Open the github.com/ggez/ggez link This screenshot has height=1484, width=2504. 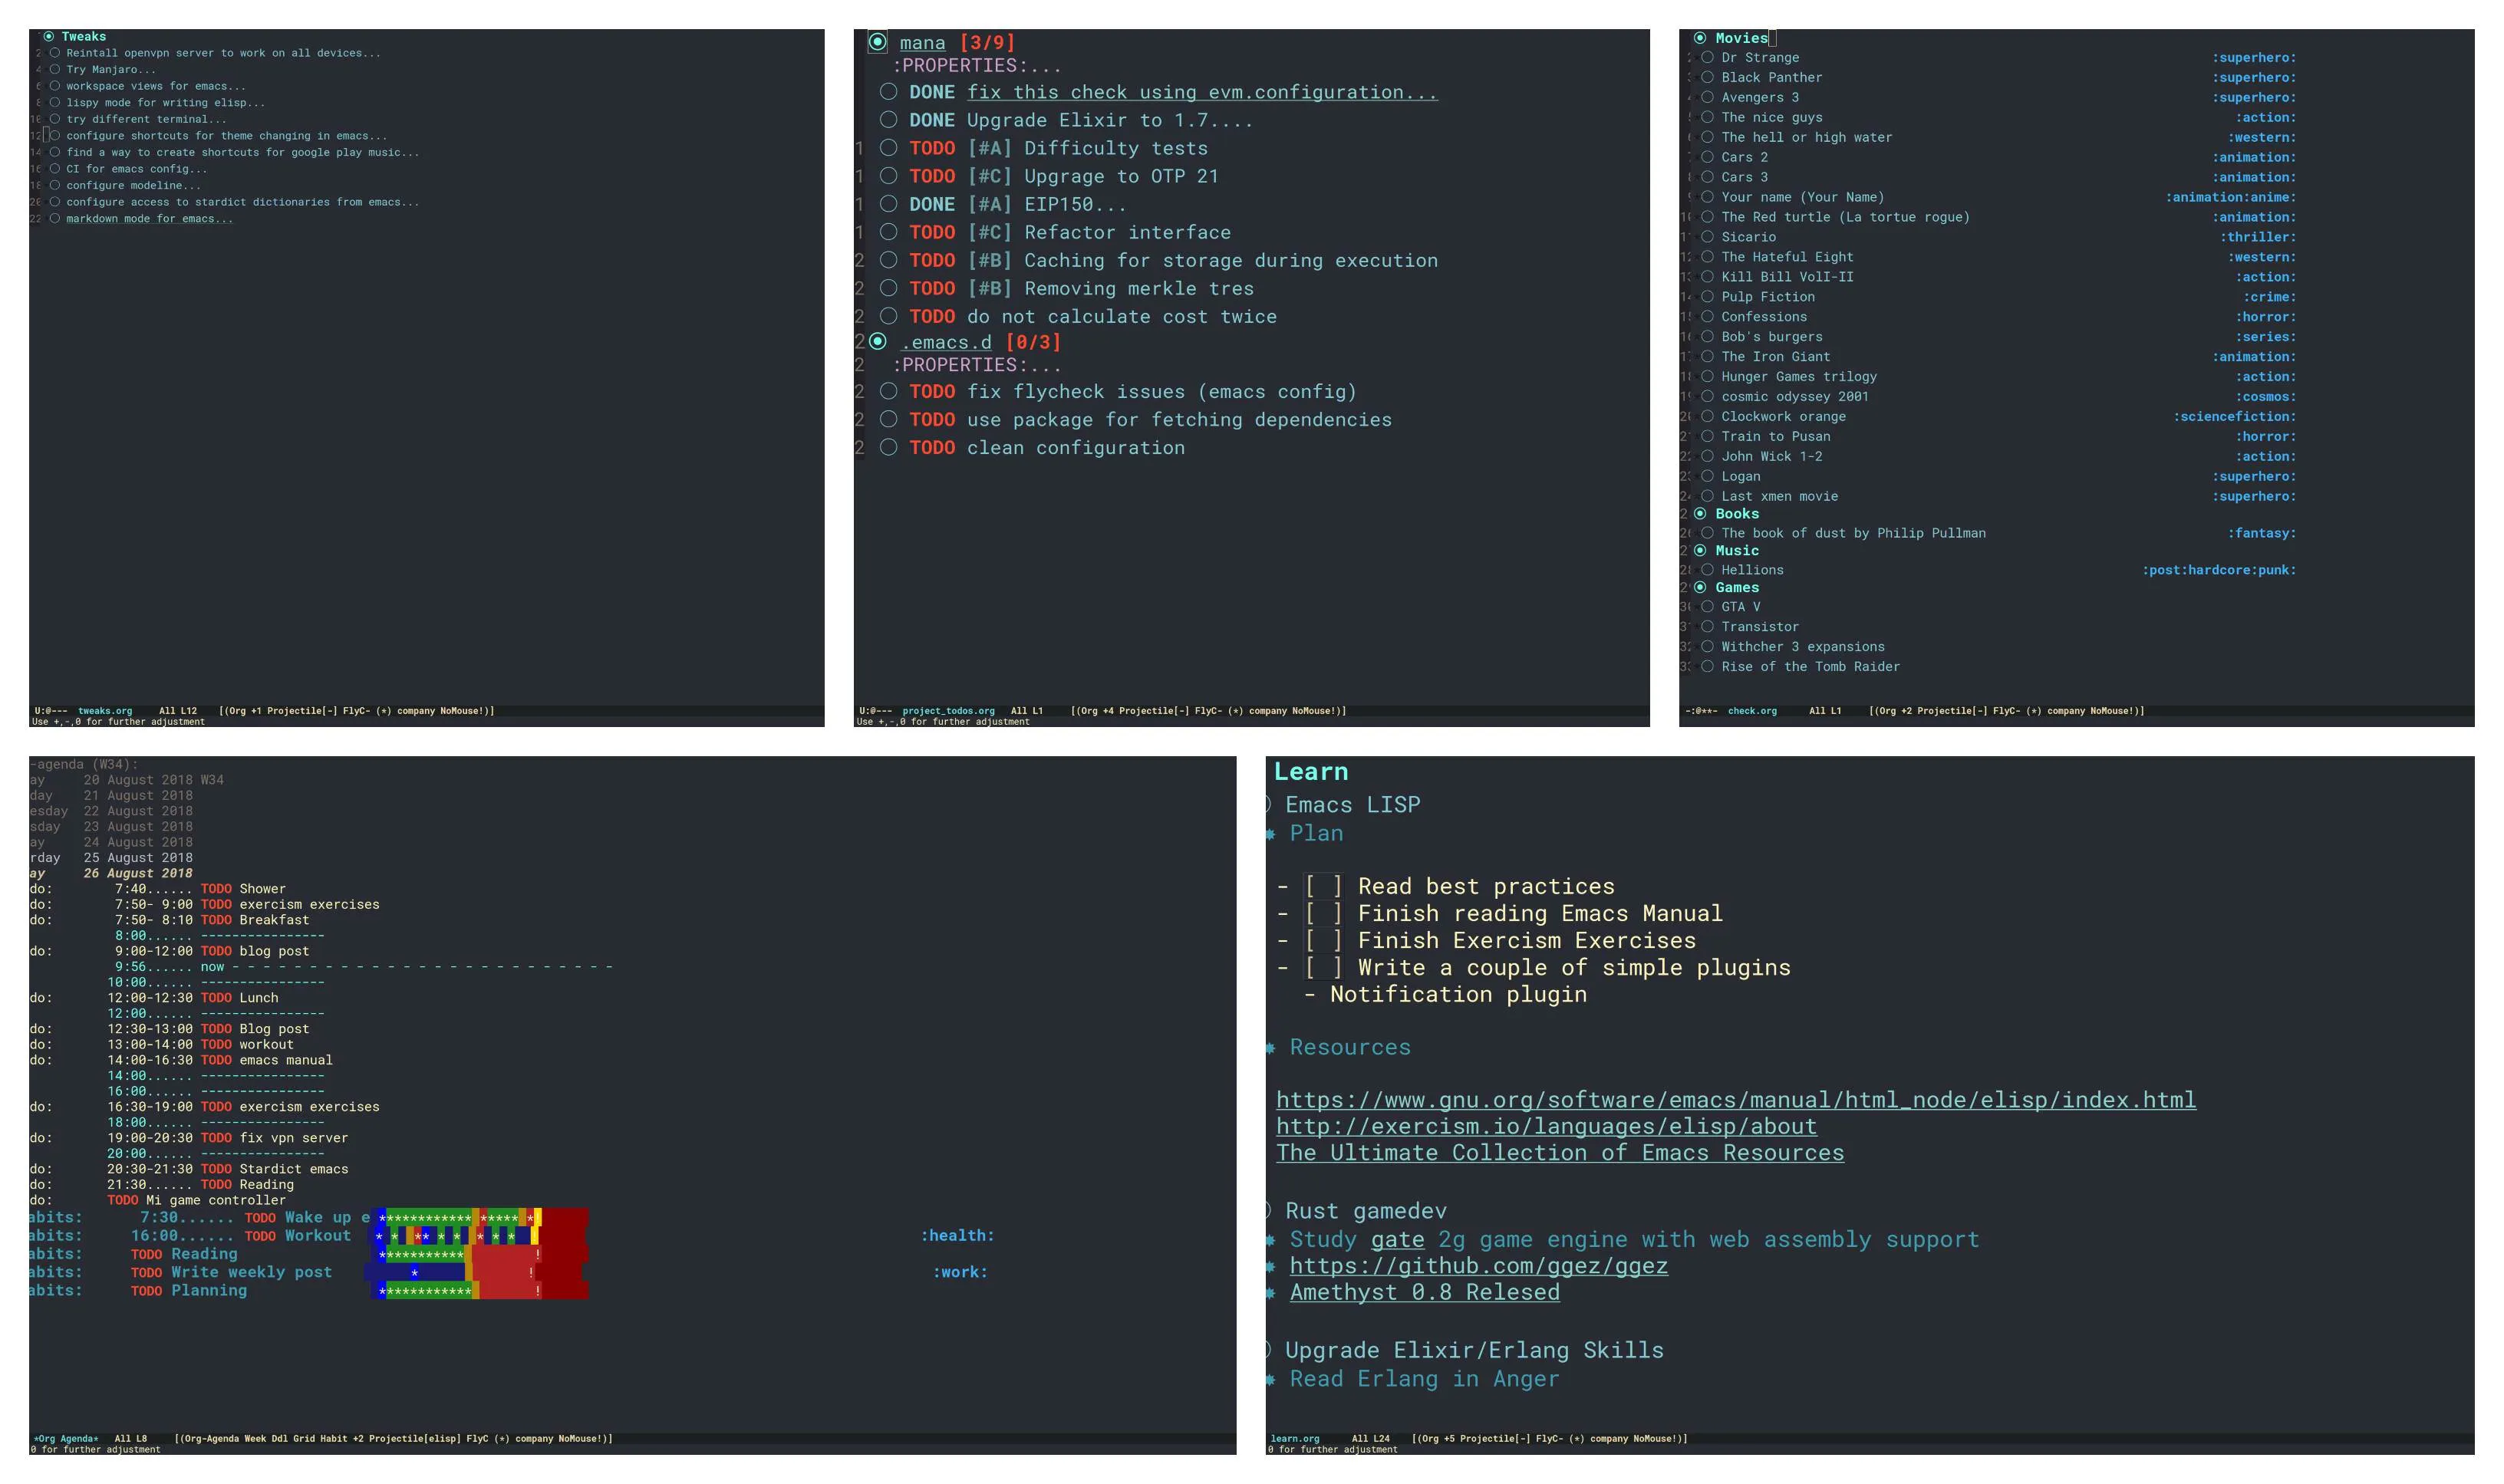pyautogui.click(x=1478, y=1266)
